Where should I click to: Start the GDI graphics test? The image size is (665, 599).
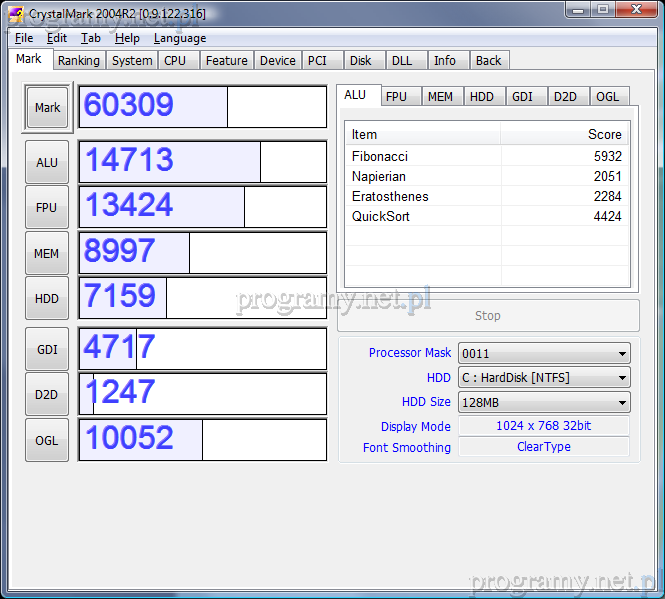47,349
